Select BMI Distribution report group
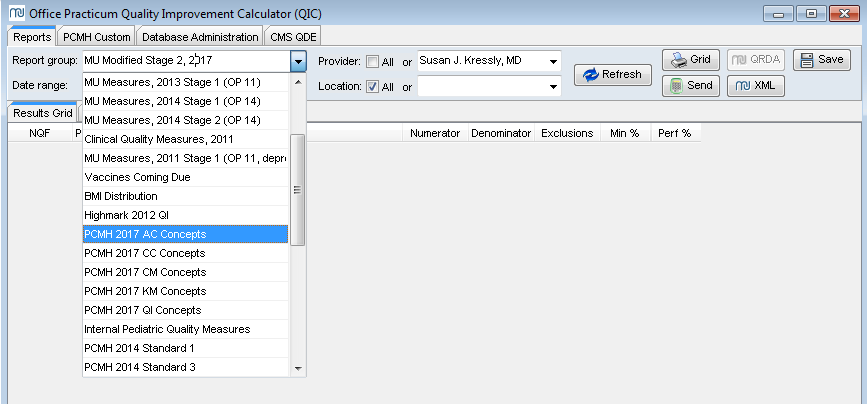This screenshot has width=867, height=404. pyautogui.click(x=186, y=196)
